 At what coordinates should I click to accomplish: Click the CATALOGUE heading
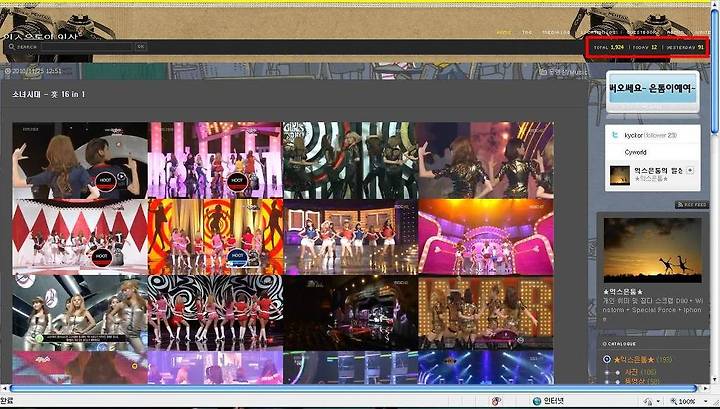[x=619, y=343]
